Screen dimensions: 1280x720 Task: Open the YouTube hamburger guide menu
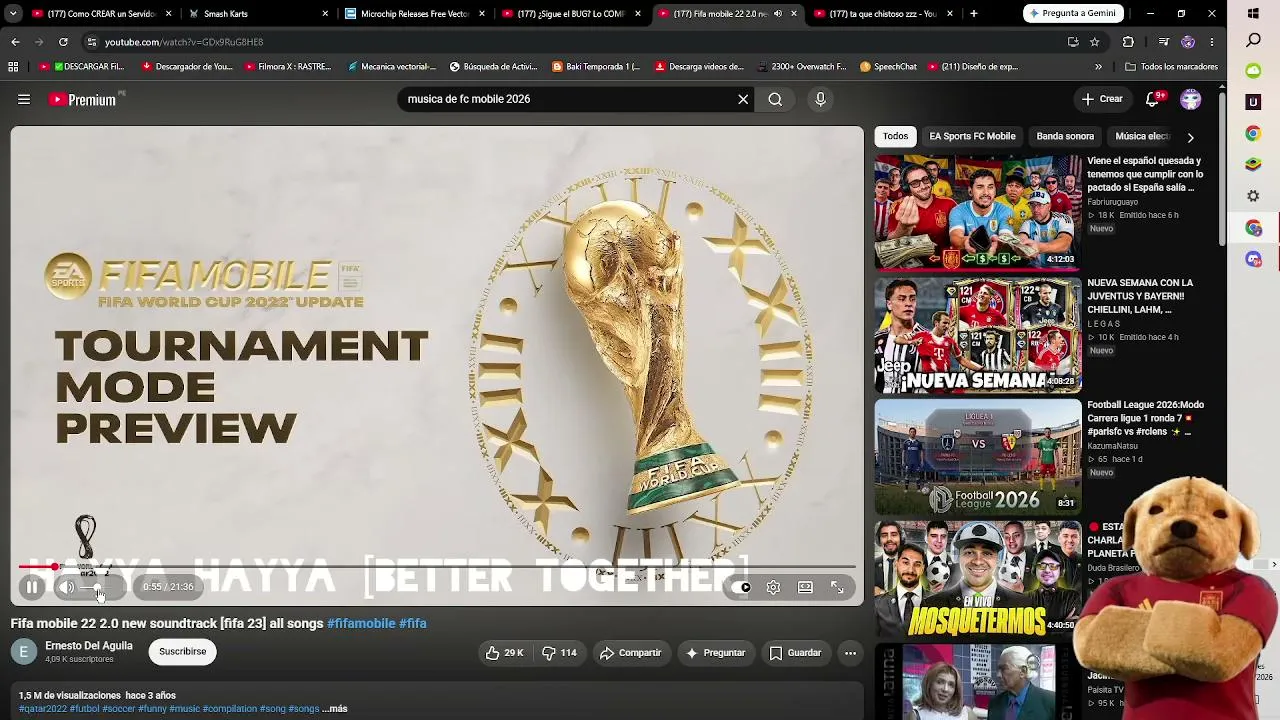[24, 99]
